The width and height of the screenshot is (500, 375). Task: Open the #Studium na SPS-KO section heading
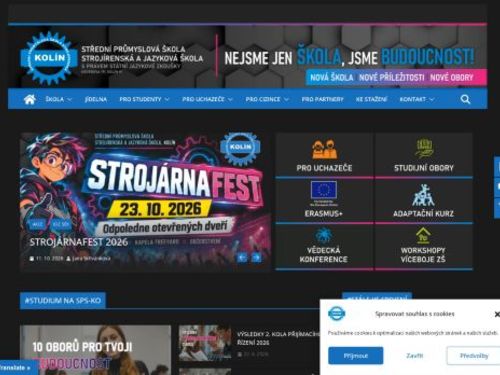63,301
